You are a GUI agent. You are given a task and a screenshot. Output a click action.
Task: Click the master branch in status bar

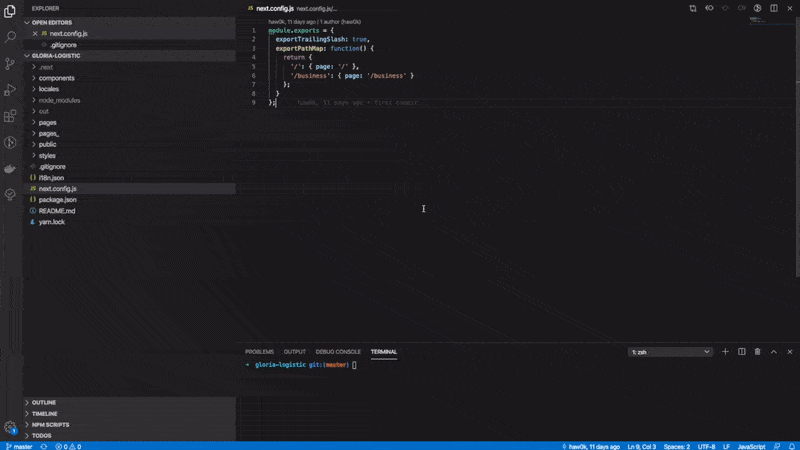(x=19, y=446)
